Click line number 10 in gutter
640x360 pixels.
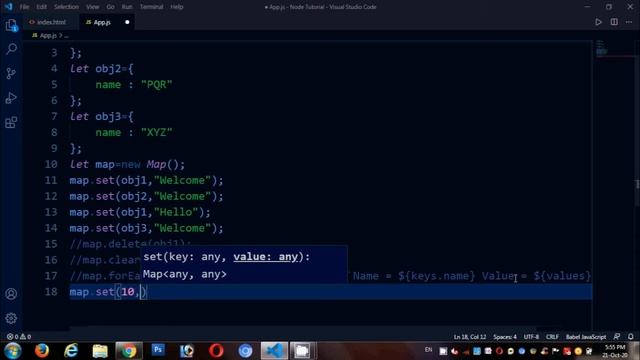click(51, 164)
